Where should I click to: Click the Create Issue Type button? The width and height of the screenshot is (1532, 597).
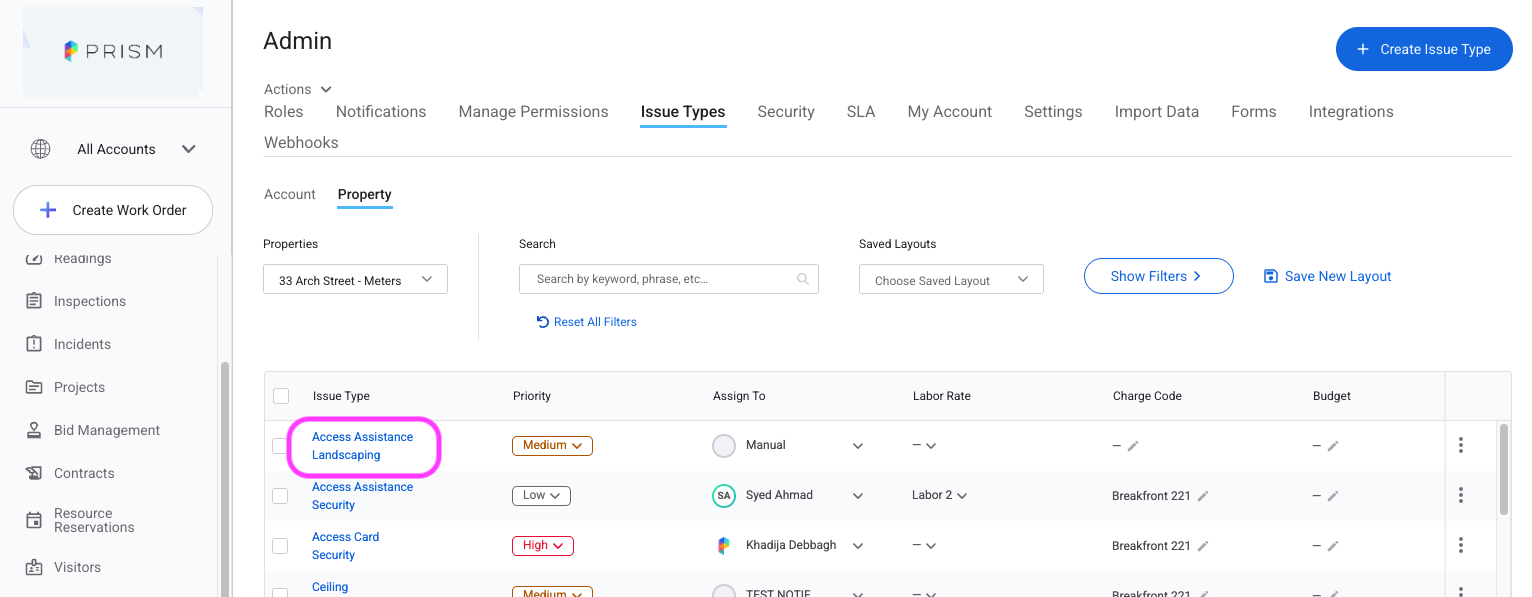tap(1424, 48)
